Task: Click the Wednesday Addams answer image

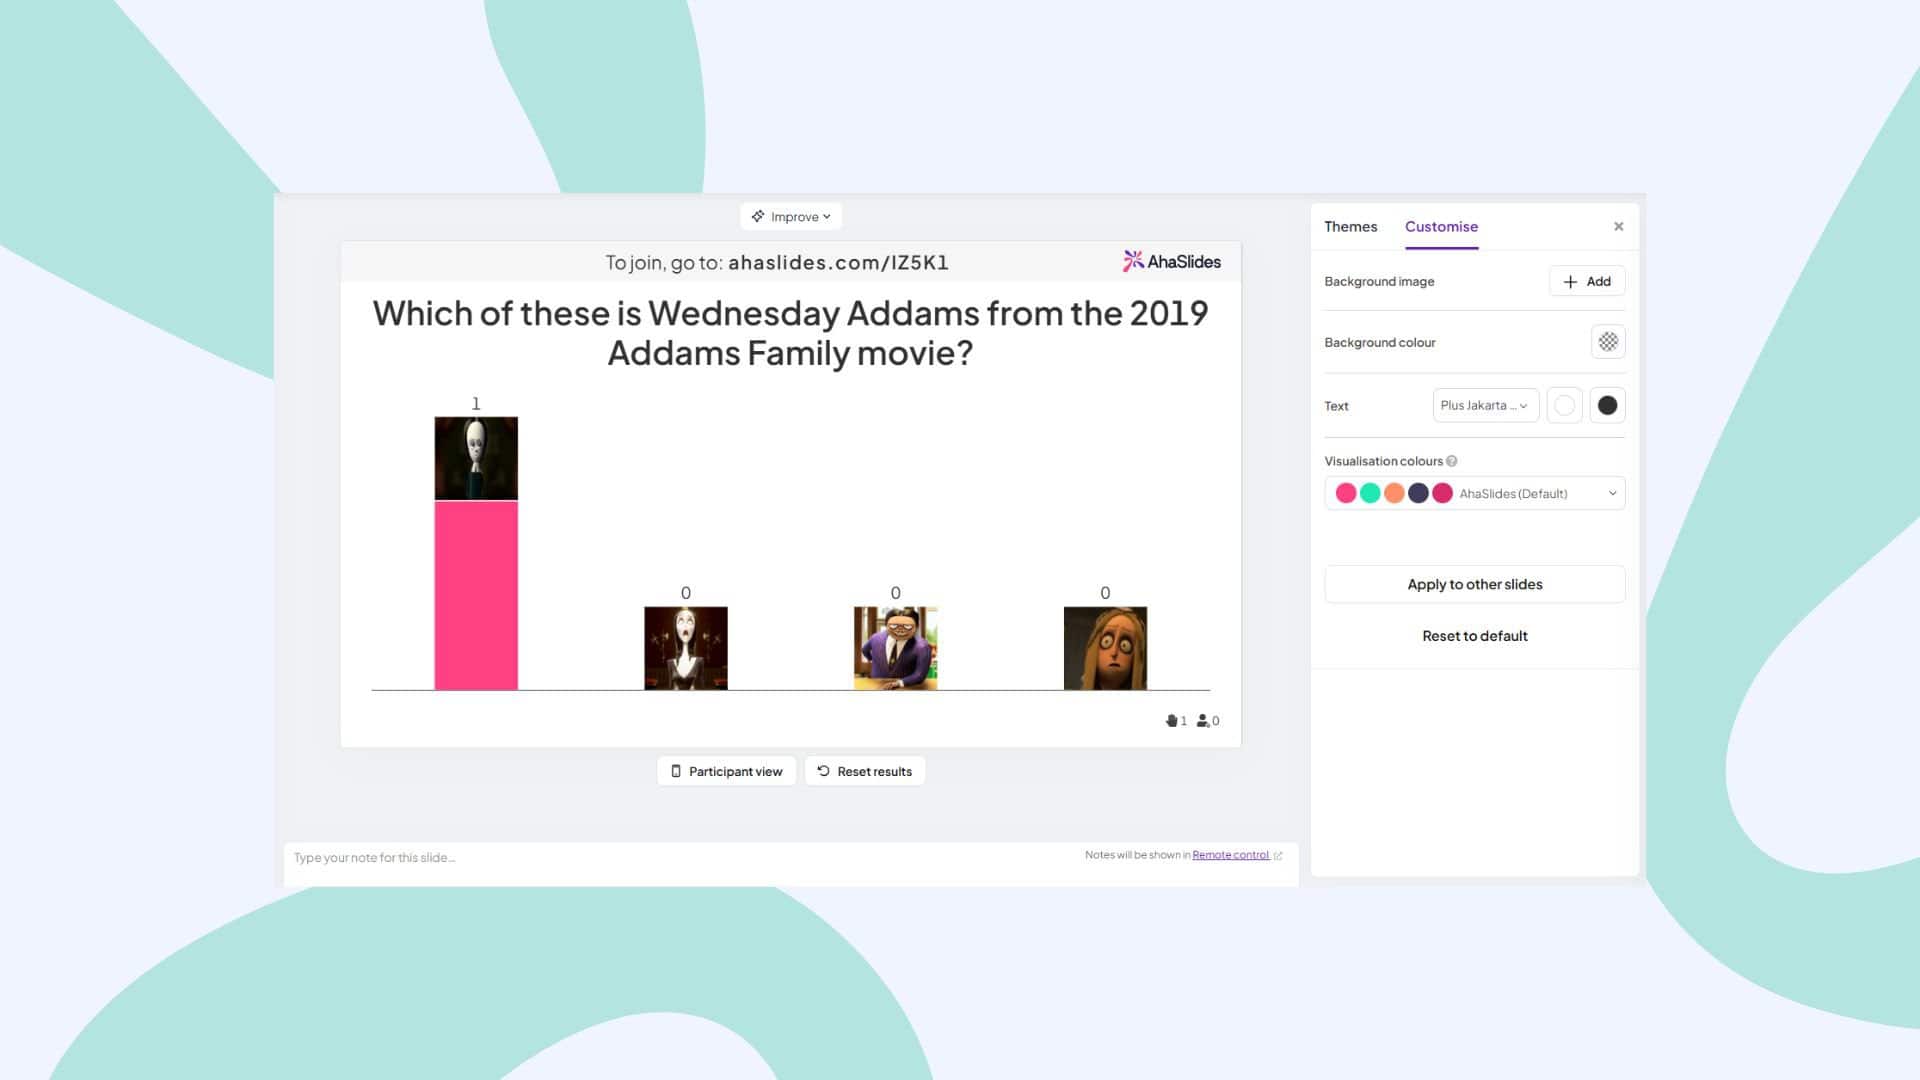Action: [476, 458]
